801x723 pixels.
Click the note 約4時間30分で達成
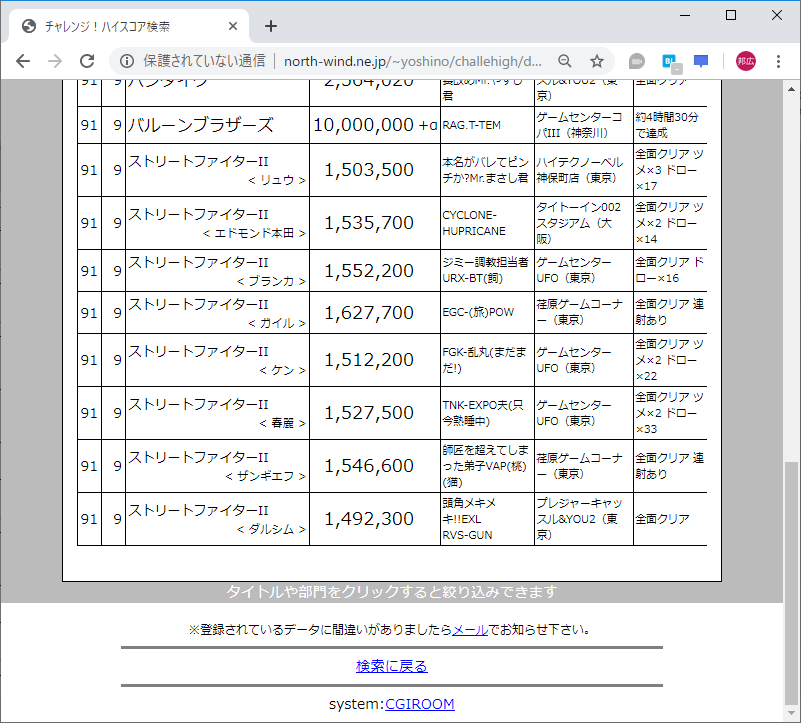coord(667,125)
